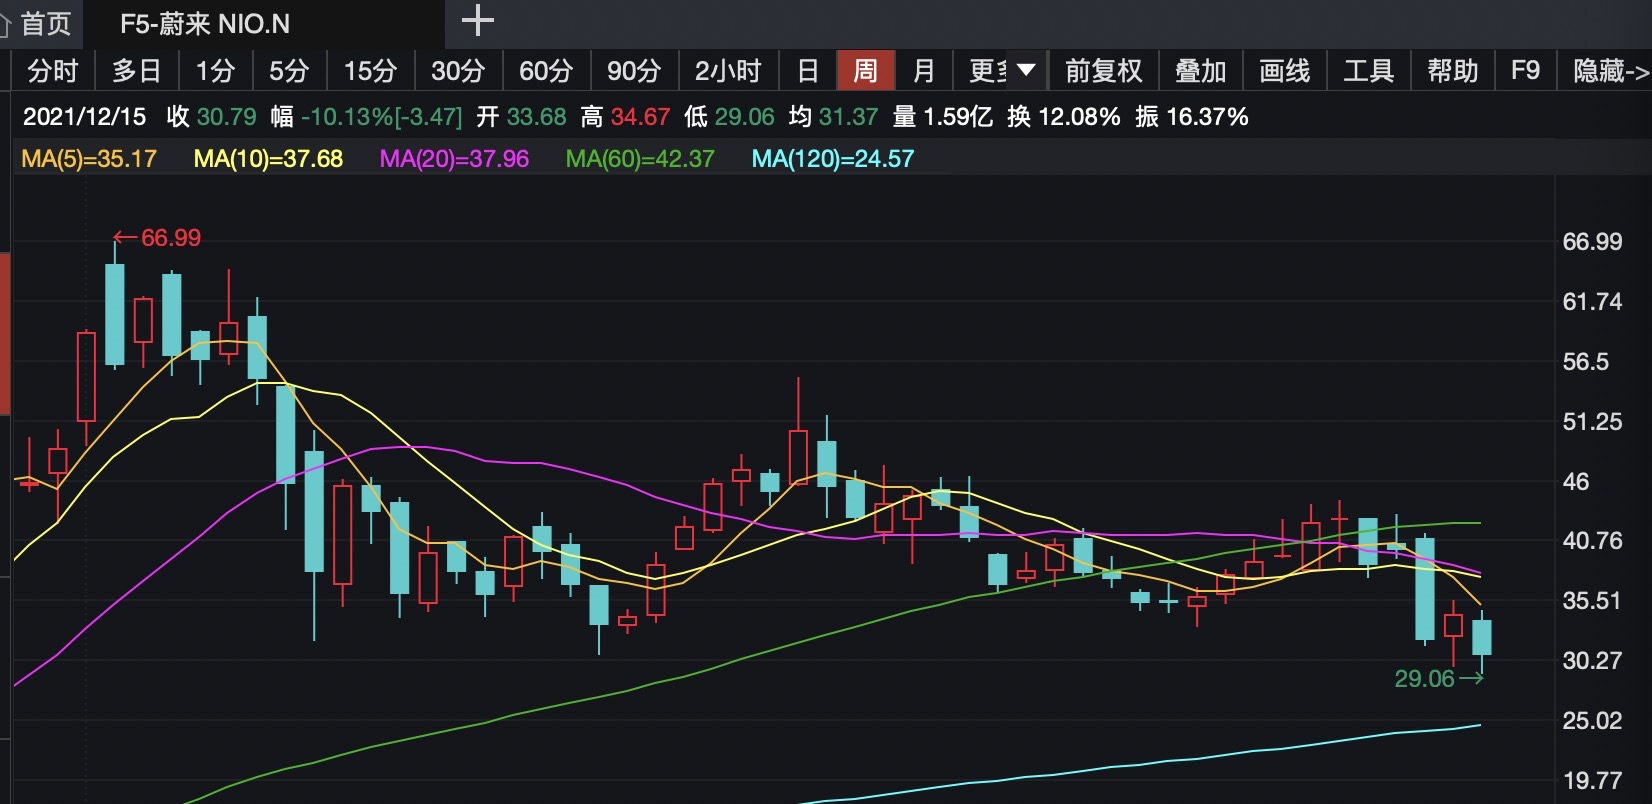Click the average price 31.37
The height and width of the screenshot is (804, 1652).
pyautogui.click(x=848, y=117)
